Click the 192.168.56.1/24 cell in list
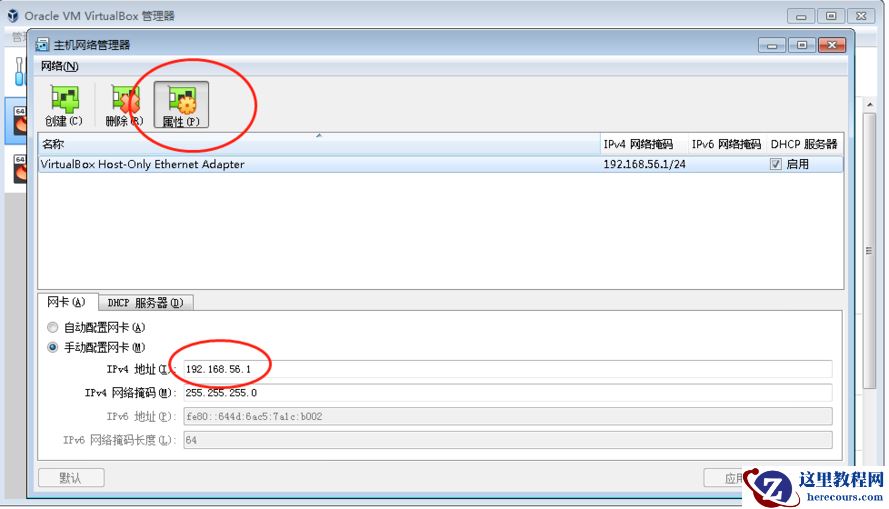The height and width of the screenshot is (509, 889). (x=644, y=164)
